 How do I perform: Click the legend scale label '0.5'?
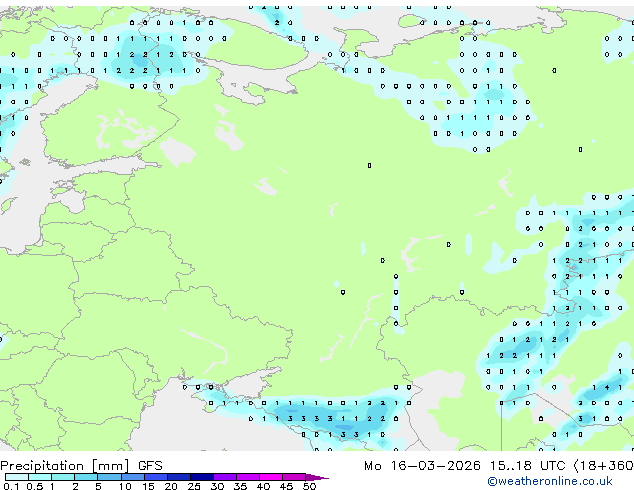click(35, 486)
